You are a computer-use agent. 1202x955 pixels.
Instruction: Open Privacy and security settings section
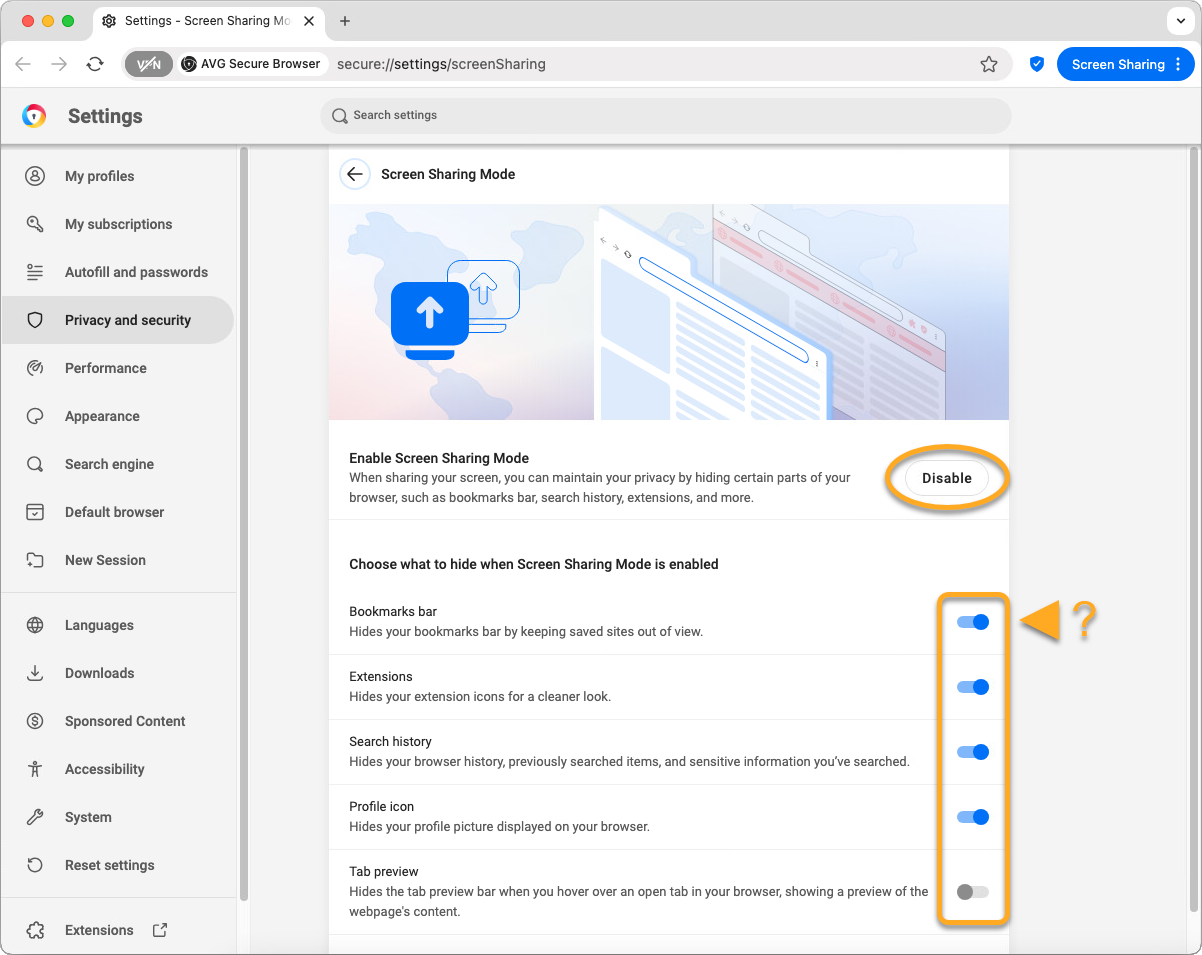click(127, 320)
